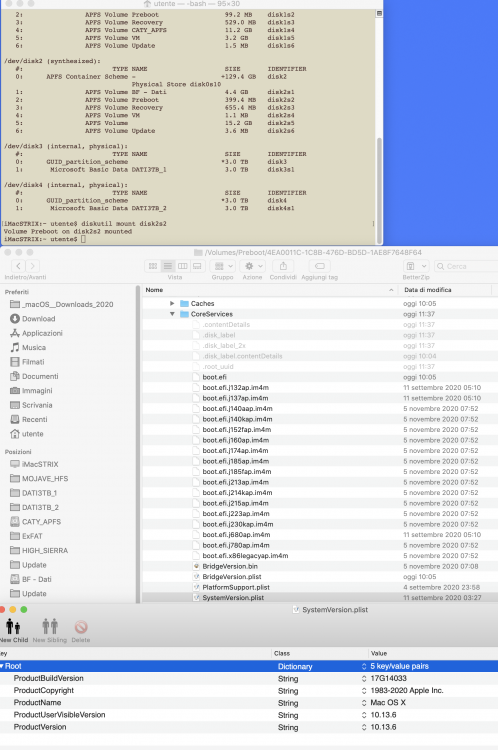Click the Cerca search field

pos(466,266)
